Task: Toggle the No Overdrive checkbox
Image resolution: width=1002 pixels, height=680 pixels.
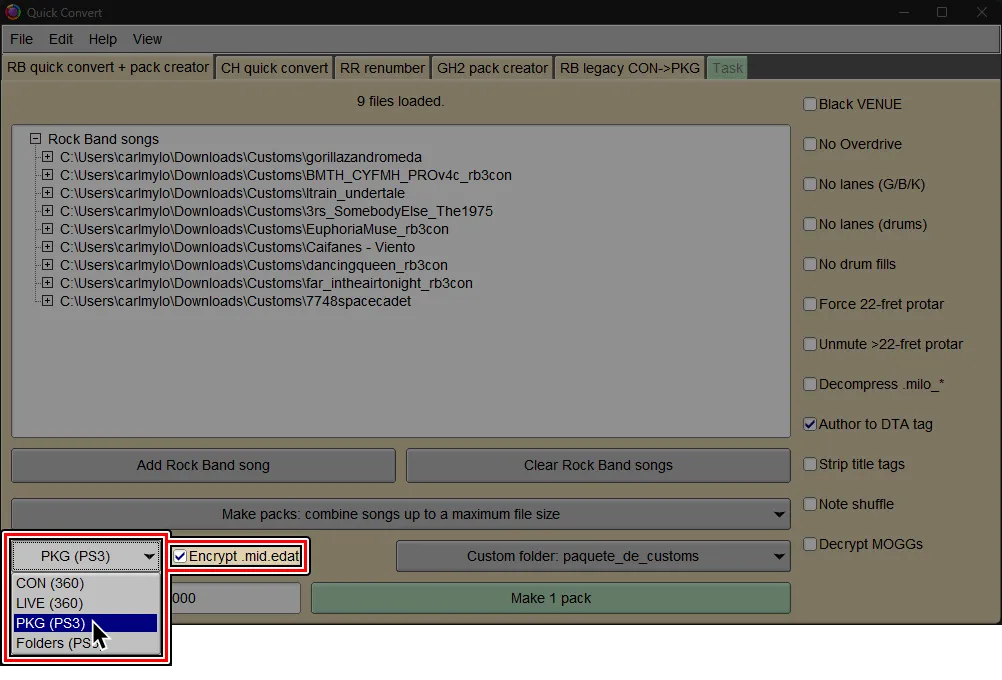Action: pyautogui.click(x=809, y=143)
